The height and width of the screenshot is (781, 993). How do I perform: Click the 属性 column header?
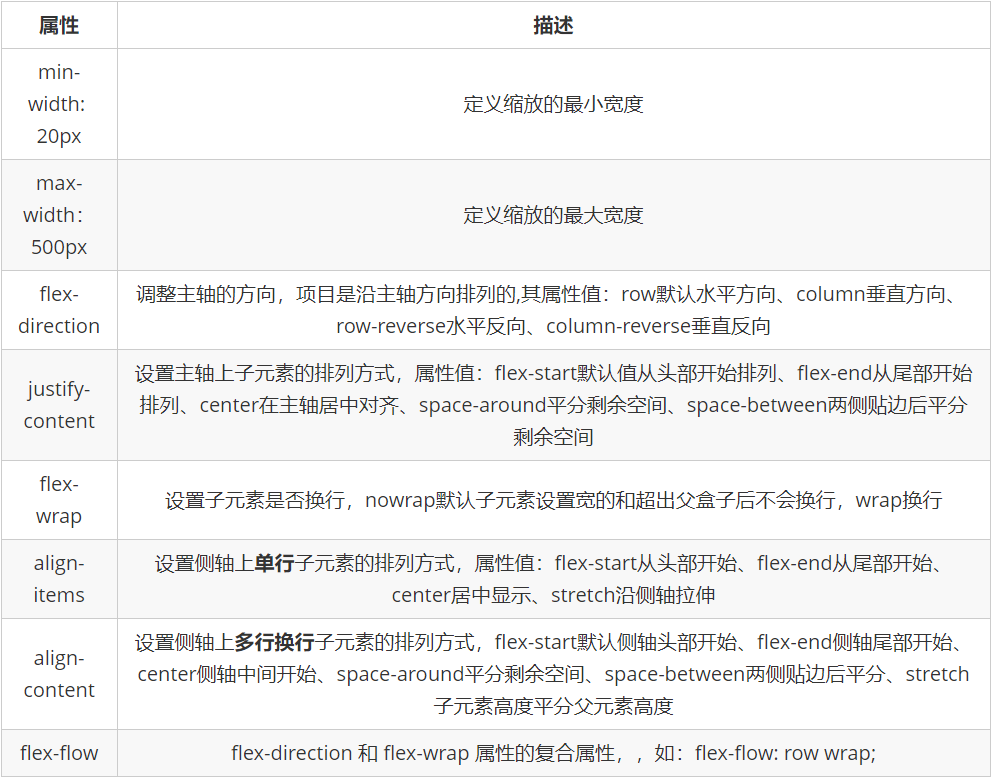[57, 24]
